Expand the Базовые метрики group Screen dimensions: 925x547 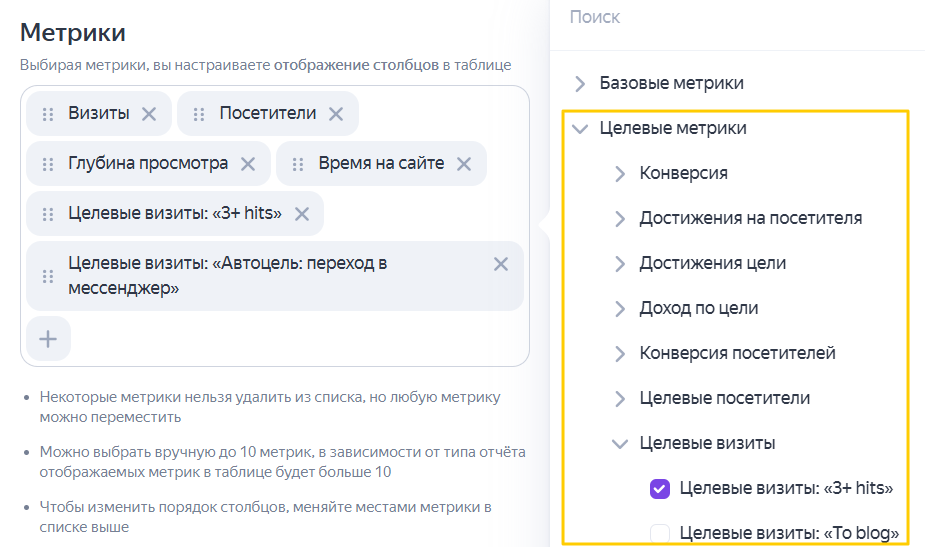(580, 84)
